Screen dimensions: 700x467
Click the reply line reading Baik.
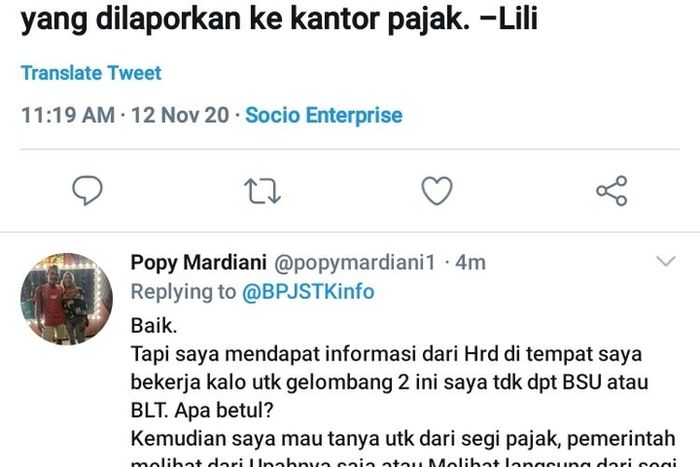click(154, 325)
